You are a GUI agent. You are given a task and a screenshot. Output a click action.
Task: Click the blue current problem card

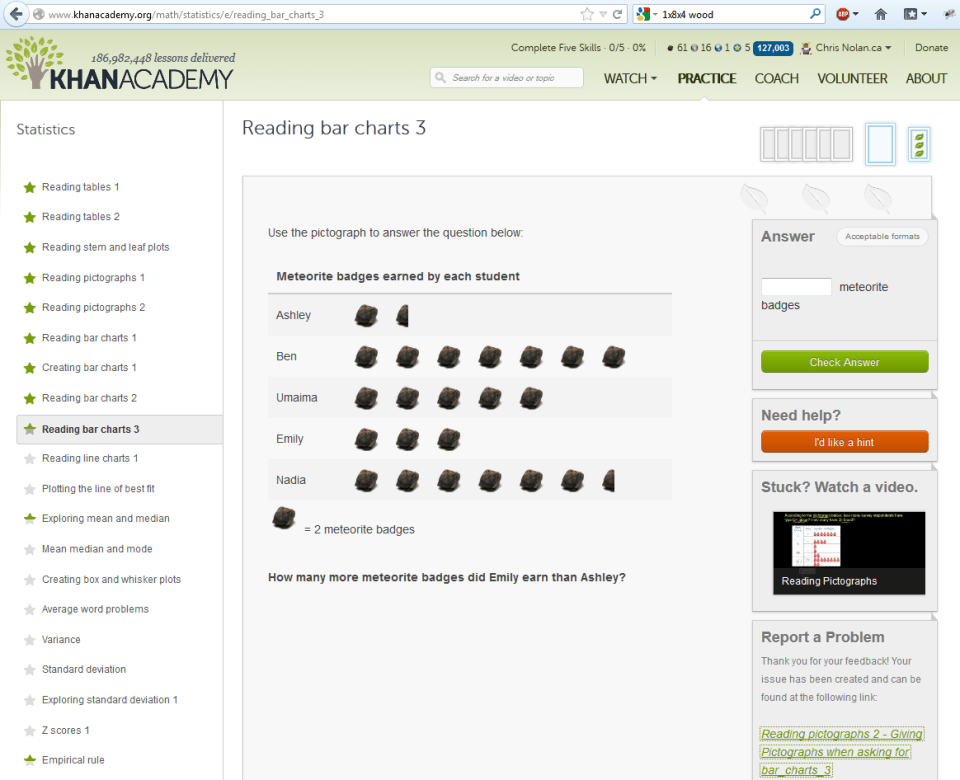pos(880,144)
